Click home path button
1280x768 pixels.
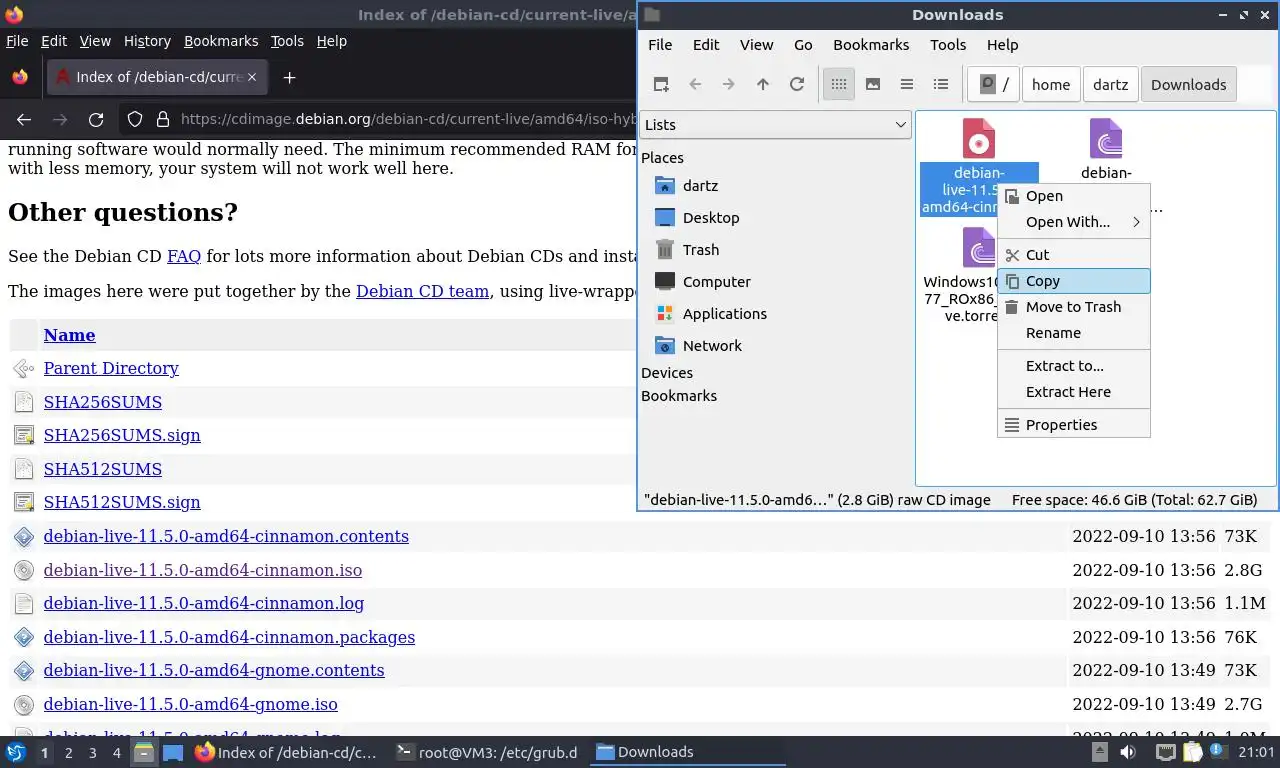pos(1051,85)
